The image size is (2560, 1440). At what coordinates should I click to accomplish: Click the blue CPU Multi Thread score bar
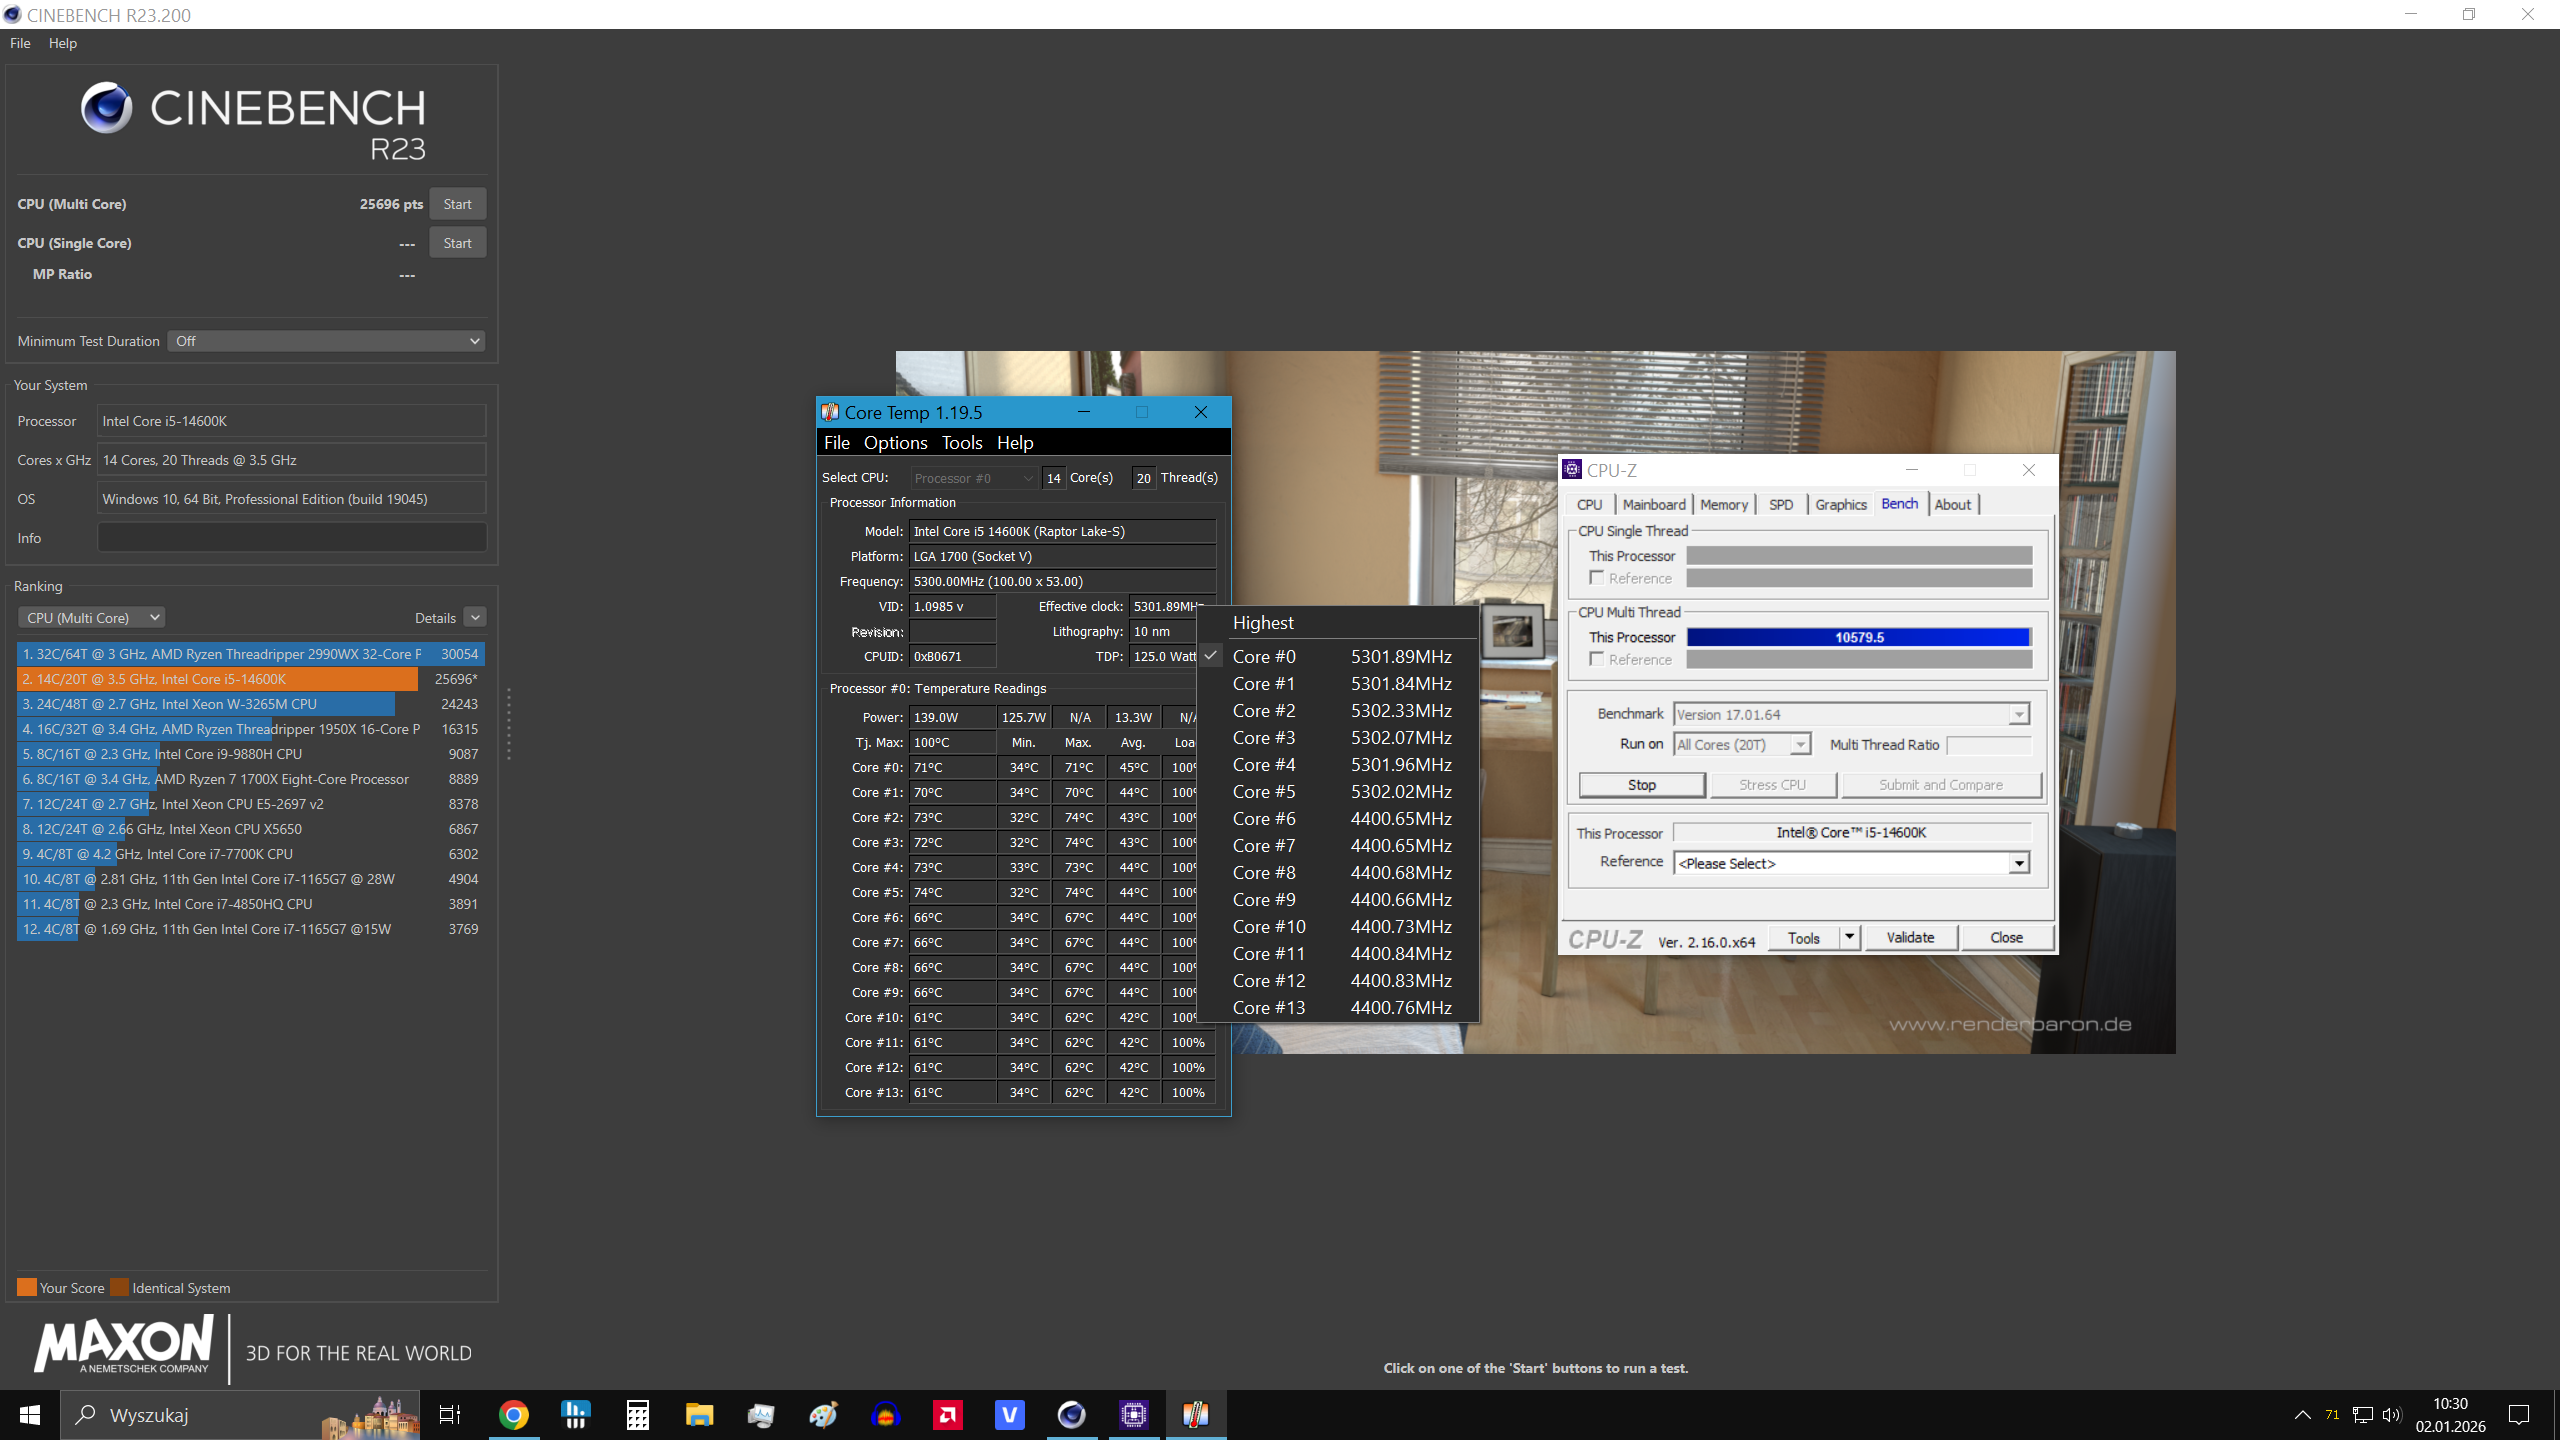[1858, 637]
